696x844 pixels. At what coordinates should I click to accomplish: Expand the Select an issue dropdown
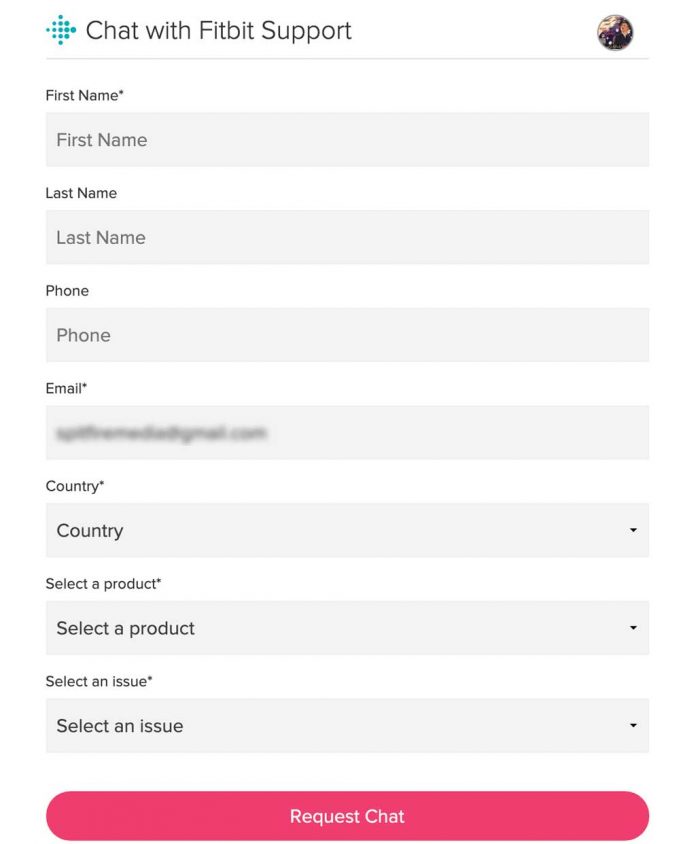(347, 726)
